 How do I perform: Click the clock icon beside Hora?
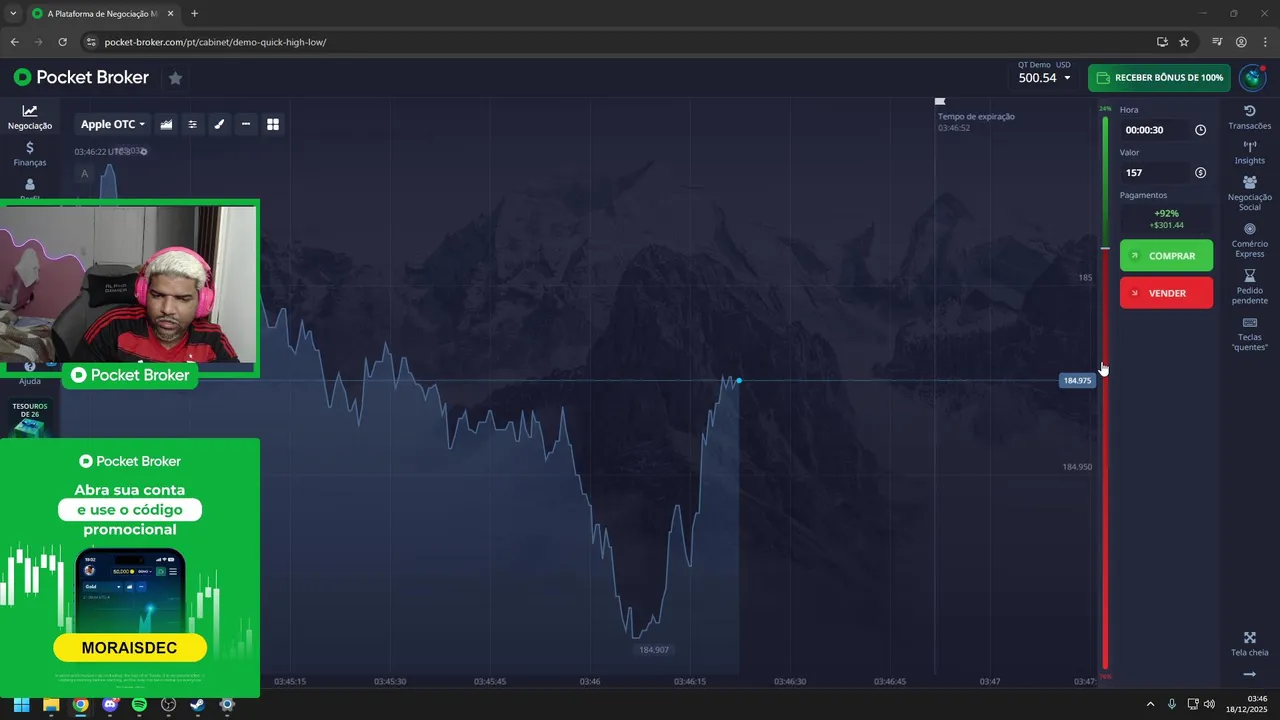click(x=1200, y=130)
